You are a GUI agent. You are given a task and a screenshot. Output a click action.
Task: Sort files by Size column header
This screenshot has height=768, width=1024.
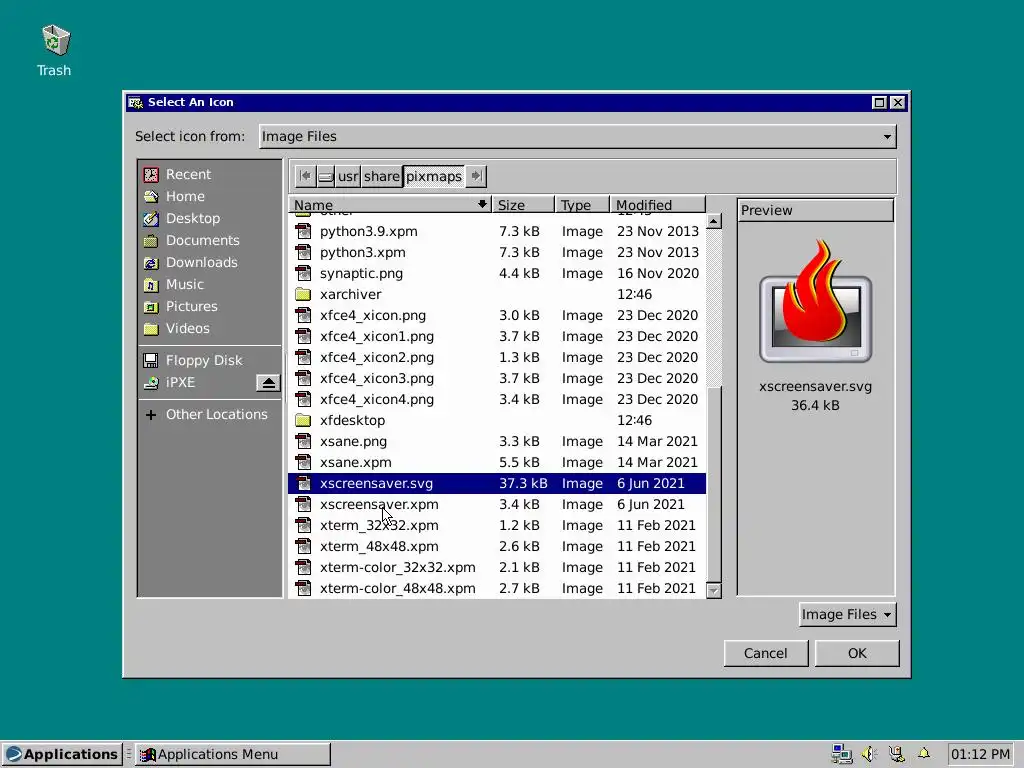523,204
